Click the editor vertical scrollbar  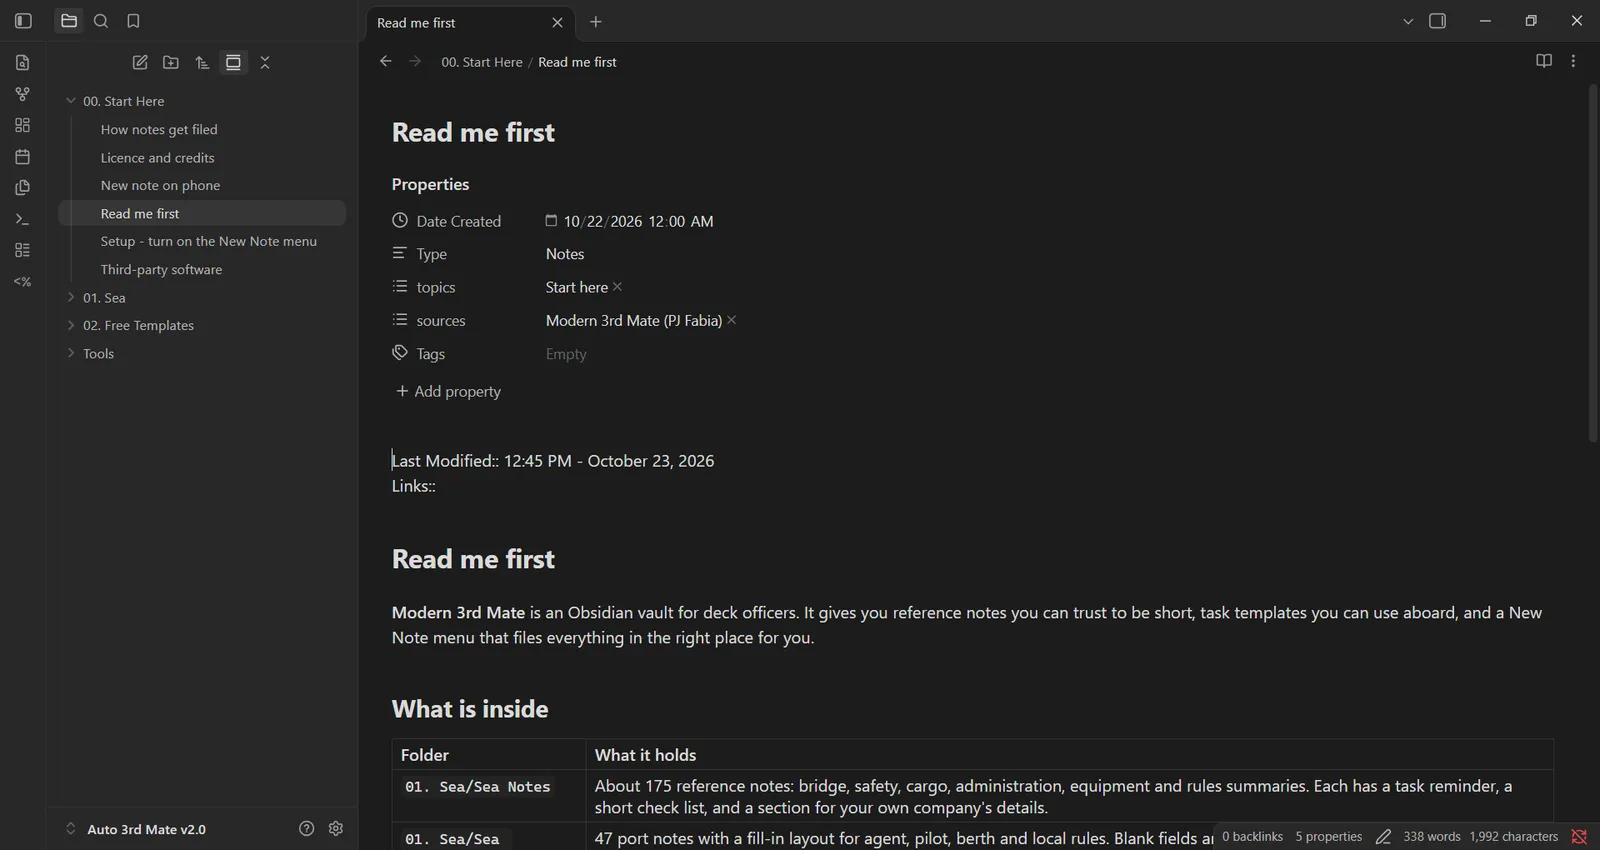click(1593, 263)
